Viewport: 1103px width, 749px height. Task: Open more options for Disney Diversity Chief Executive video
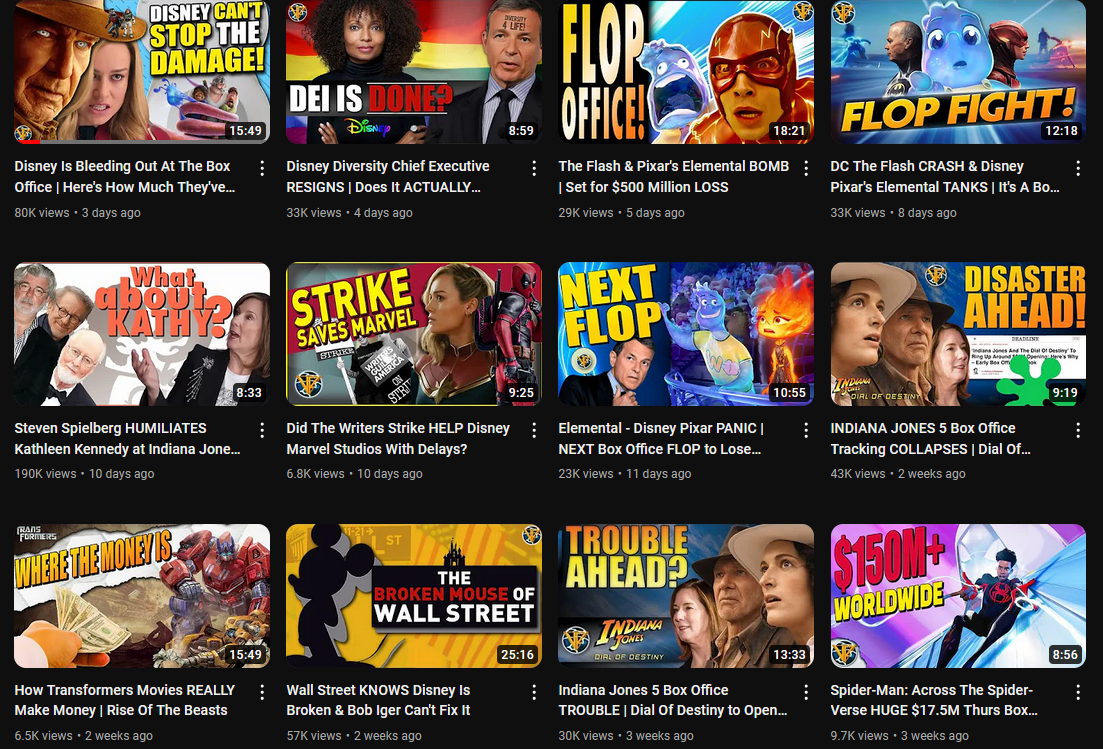pos(534,168)
